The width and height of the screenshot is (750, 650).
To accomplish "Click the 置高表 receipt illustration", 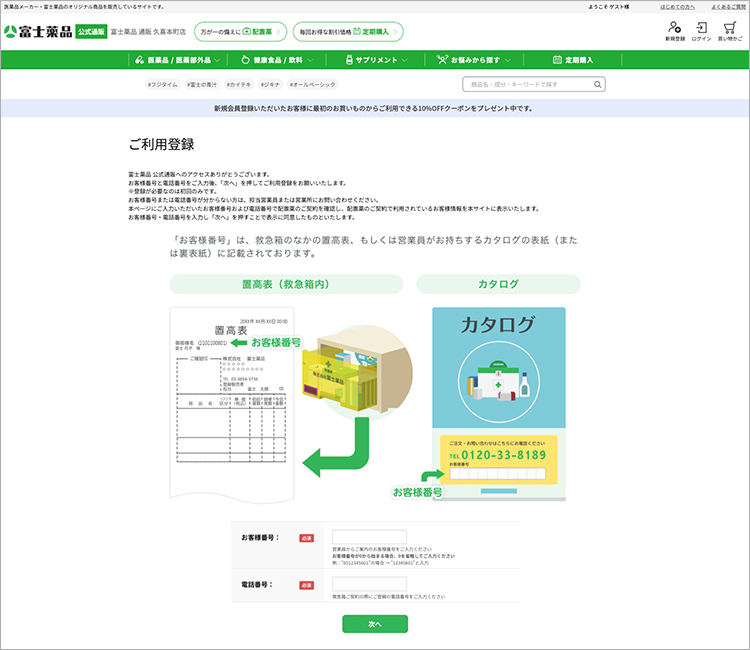I will [232, 405].
